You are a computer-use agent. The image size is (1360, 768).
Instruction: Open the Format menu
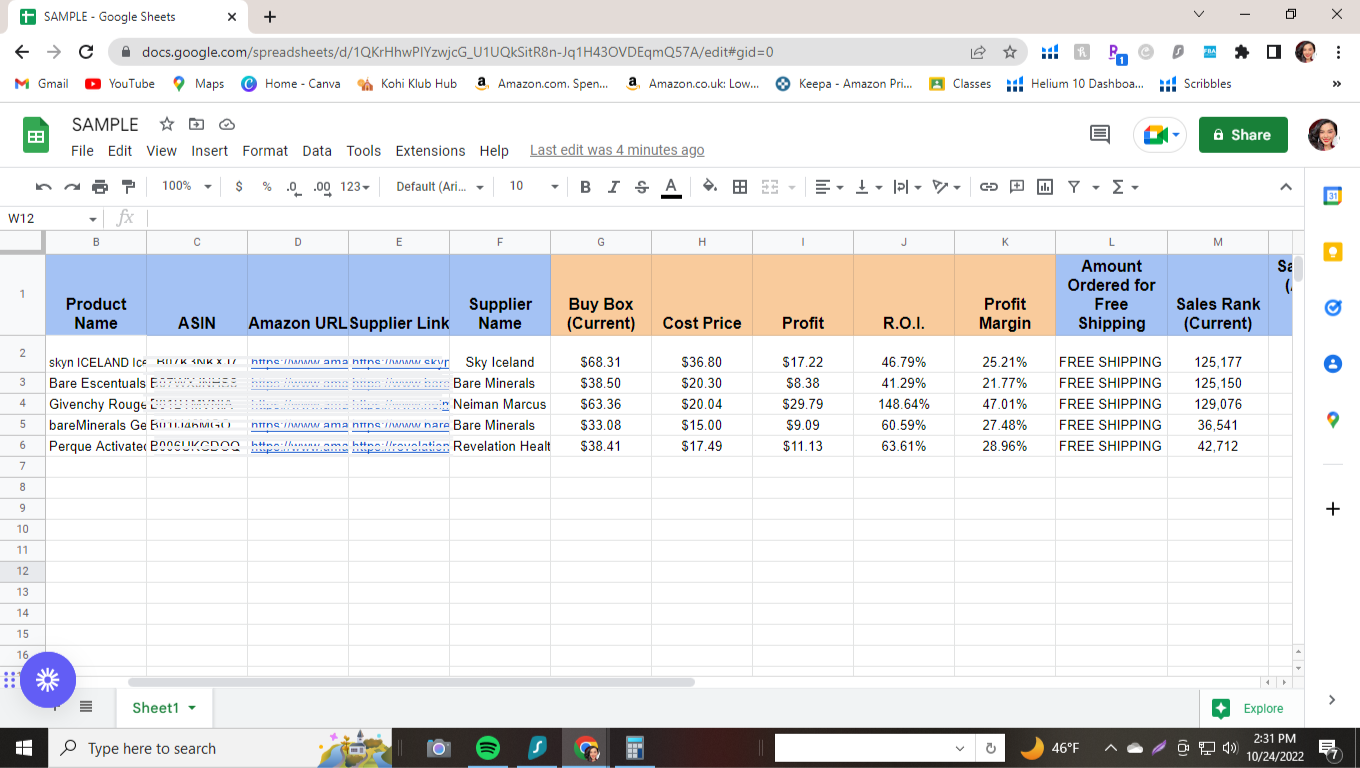(x=265, y=151)
